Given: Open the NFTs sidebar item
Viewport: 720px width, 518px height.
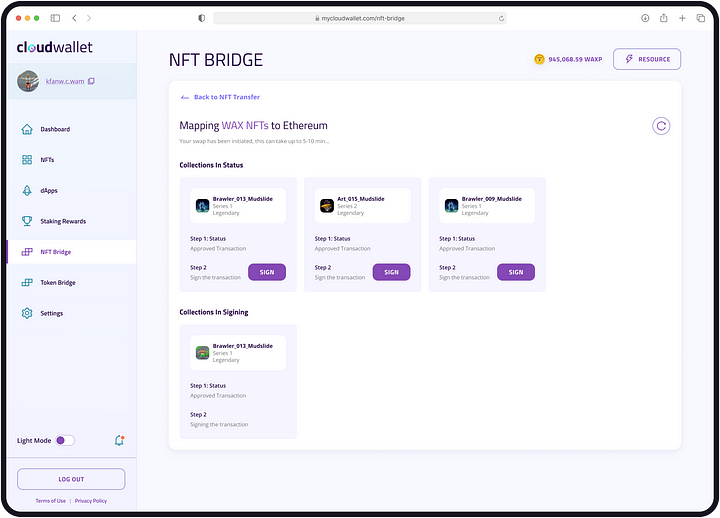Looking at the screenshot, I should pos(72,160).
